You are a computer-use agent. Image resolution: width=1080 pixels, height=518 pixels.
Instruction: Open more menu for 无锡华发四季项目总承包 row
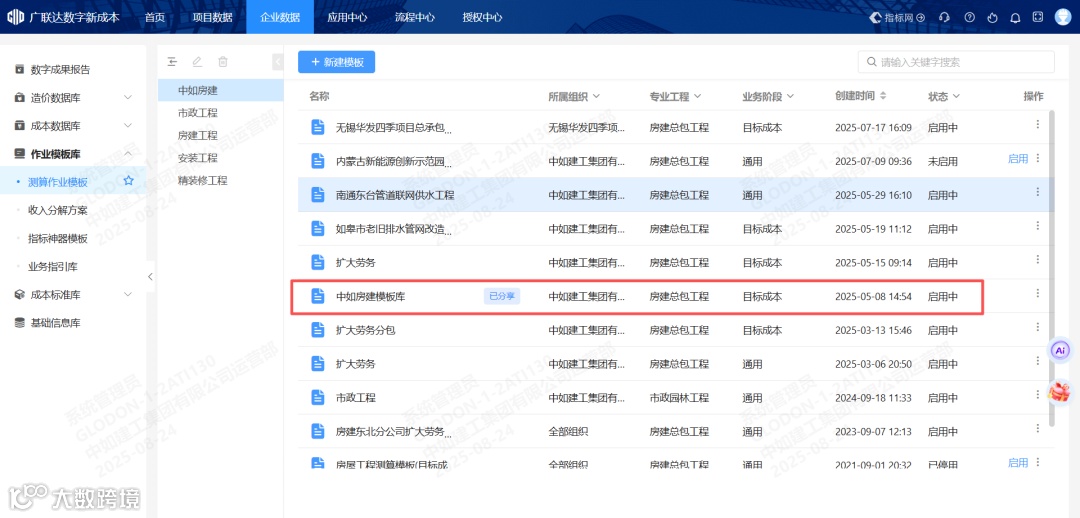(x=1037, y=124)
